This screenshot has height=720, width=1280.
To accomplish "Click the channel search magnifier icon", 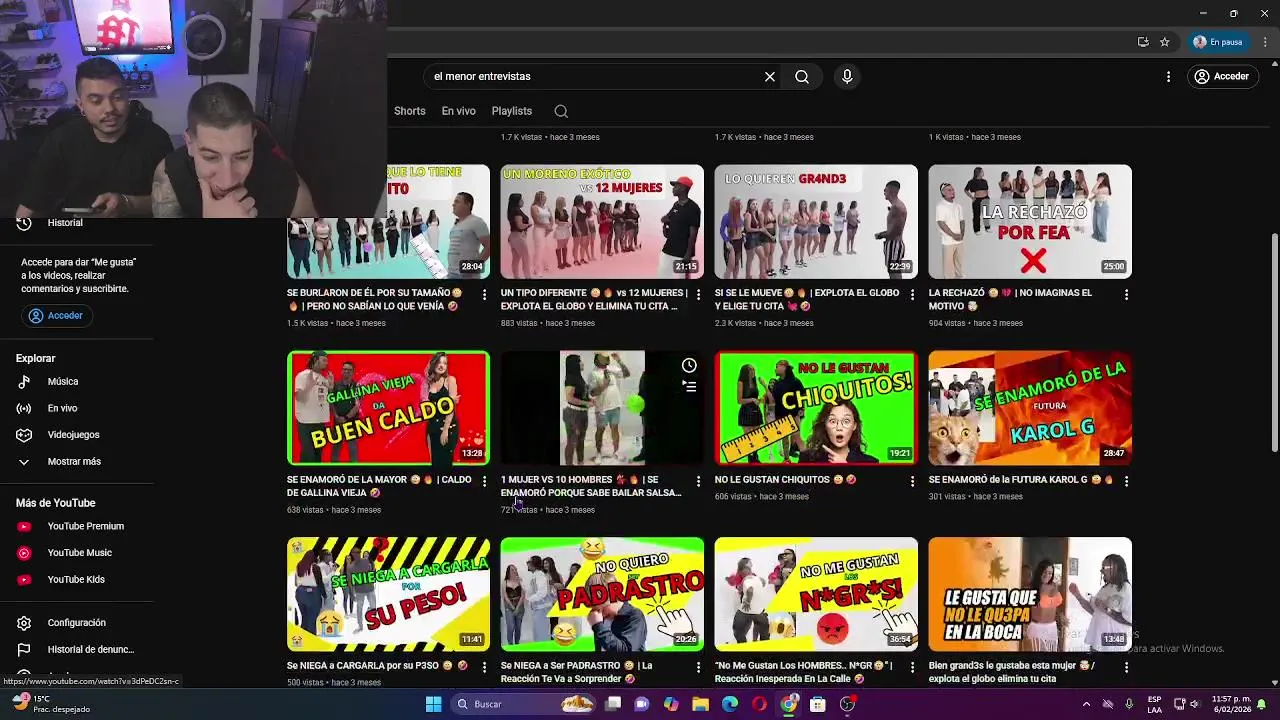I will (561, 111).
